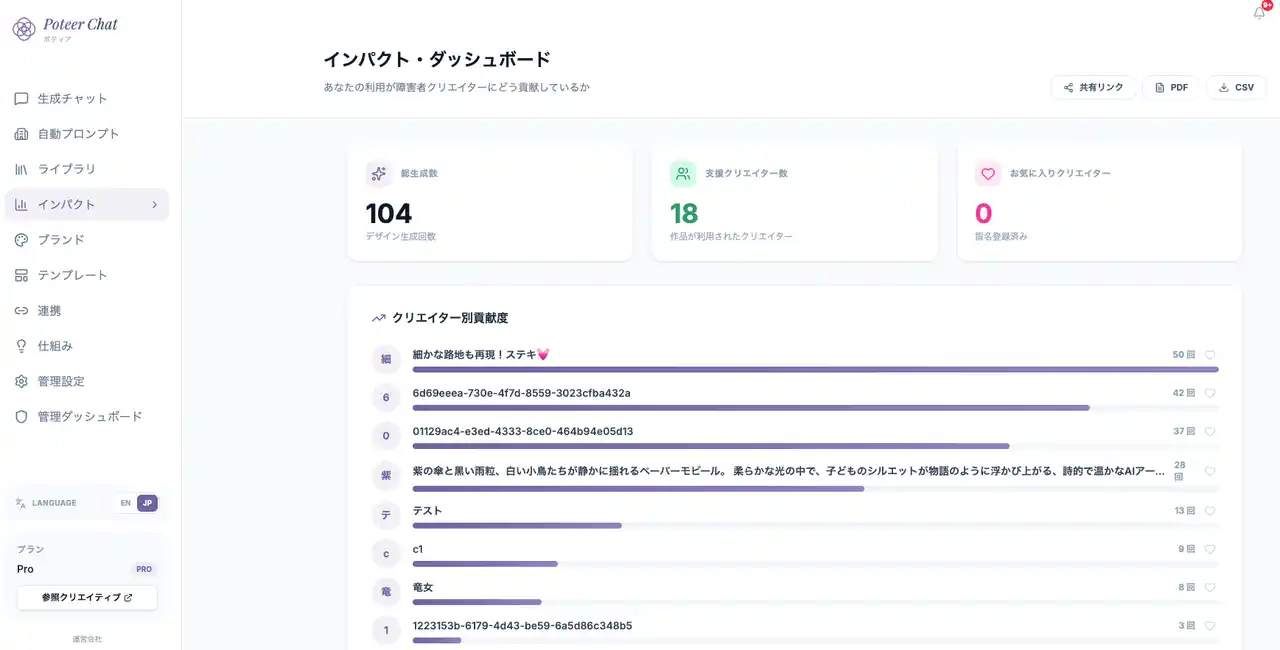The width and height of the screenshot is (1280, 650).
Task: Toggle favorite heart for creator c1
Action: tap(1210, 549)
